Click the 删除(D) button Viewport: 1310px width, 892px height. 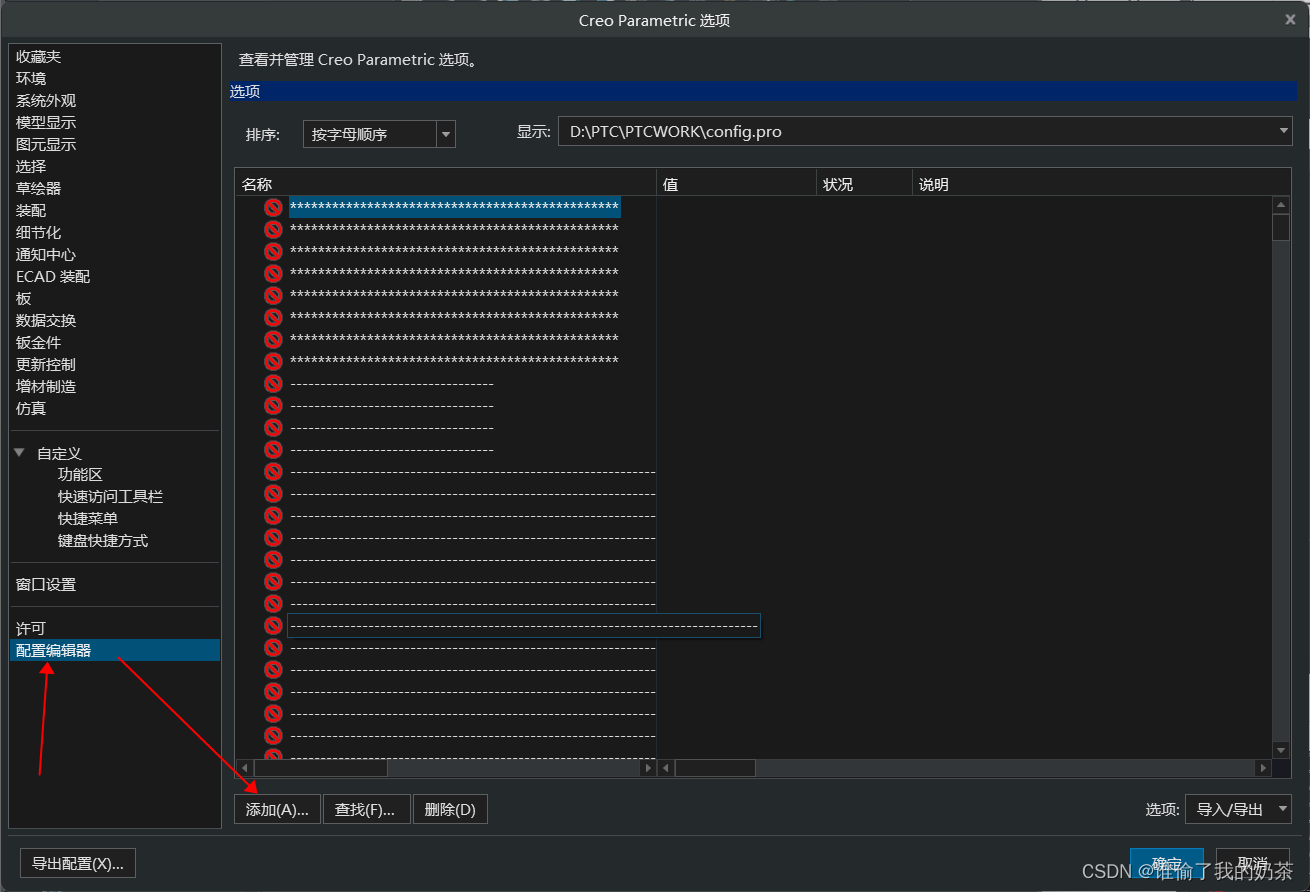[x=450, y=809]
